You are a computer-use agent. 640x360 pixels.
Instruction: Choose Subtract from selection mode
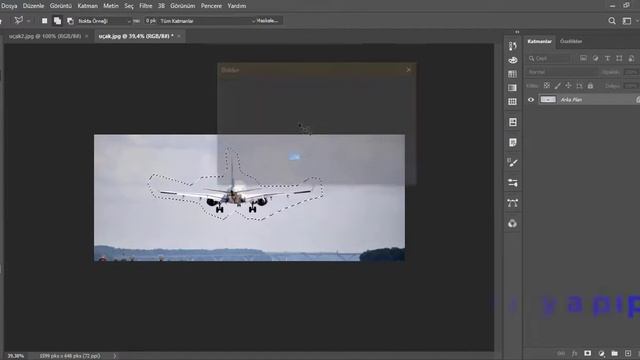(70, 21)
